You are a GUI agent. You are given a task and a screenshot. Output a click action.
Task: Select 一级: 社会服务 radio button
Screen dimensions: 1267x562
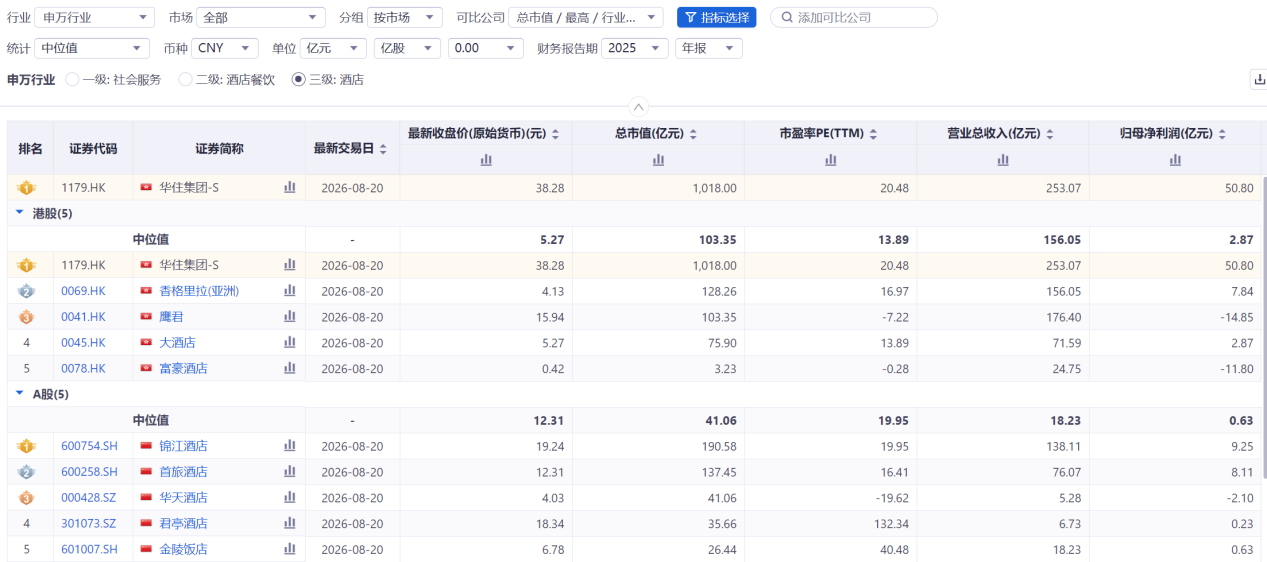pos(72,80)
